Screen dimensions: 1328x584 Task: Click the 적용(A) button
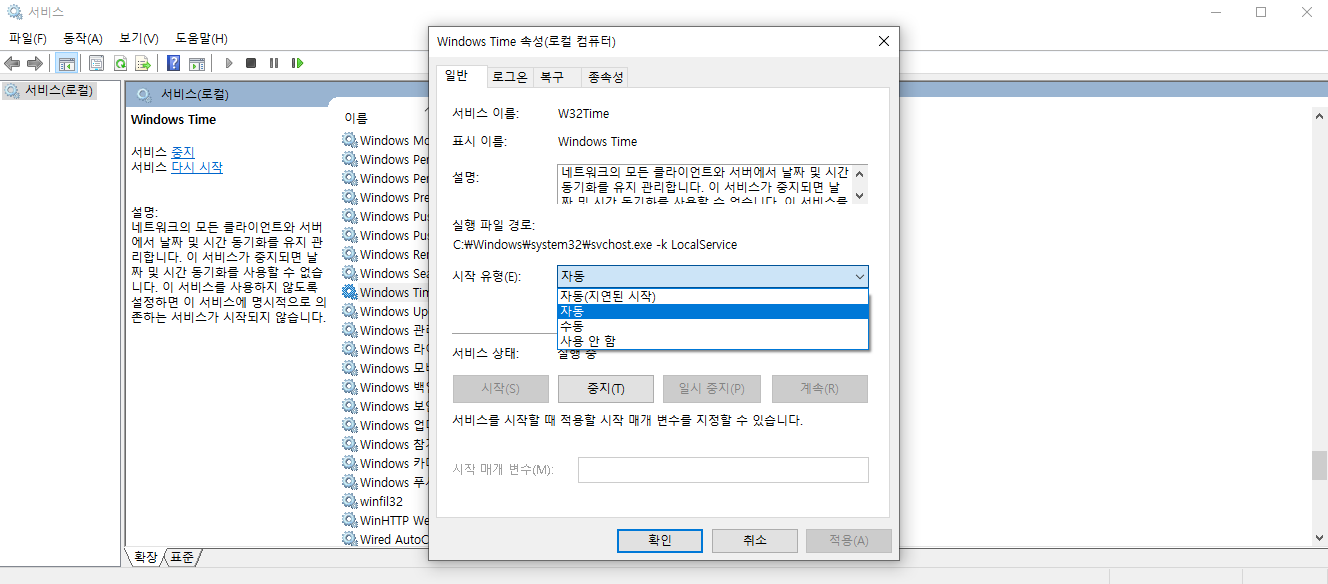[848, 540]
